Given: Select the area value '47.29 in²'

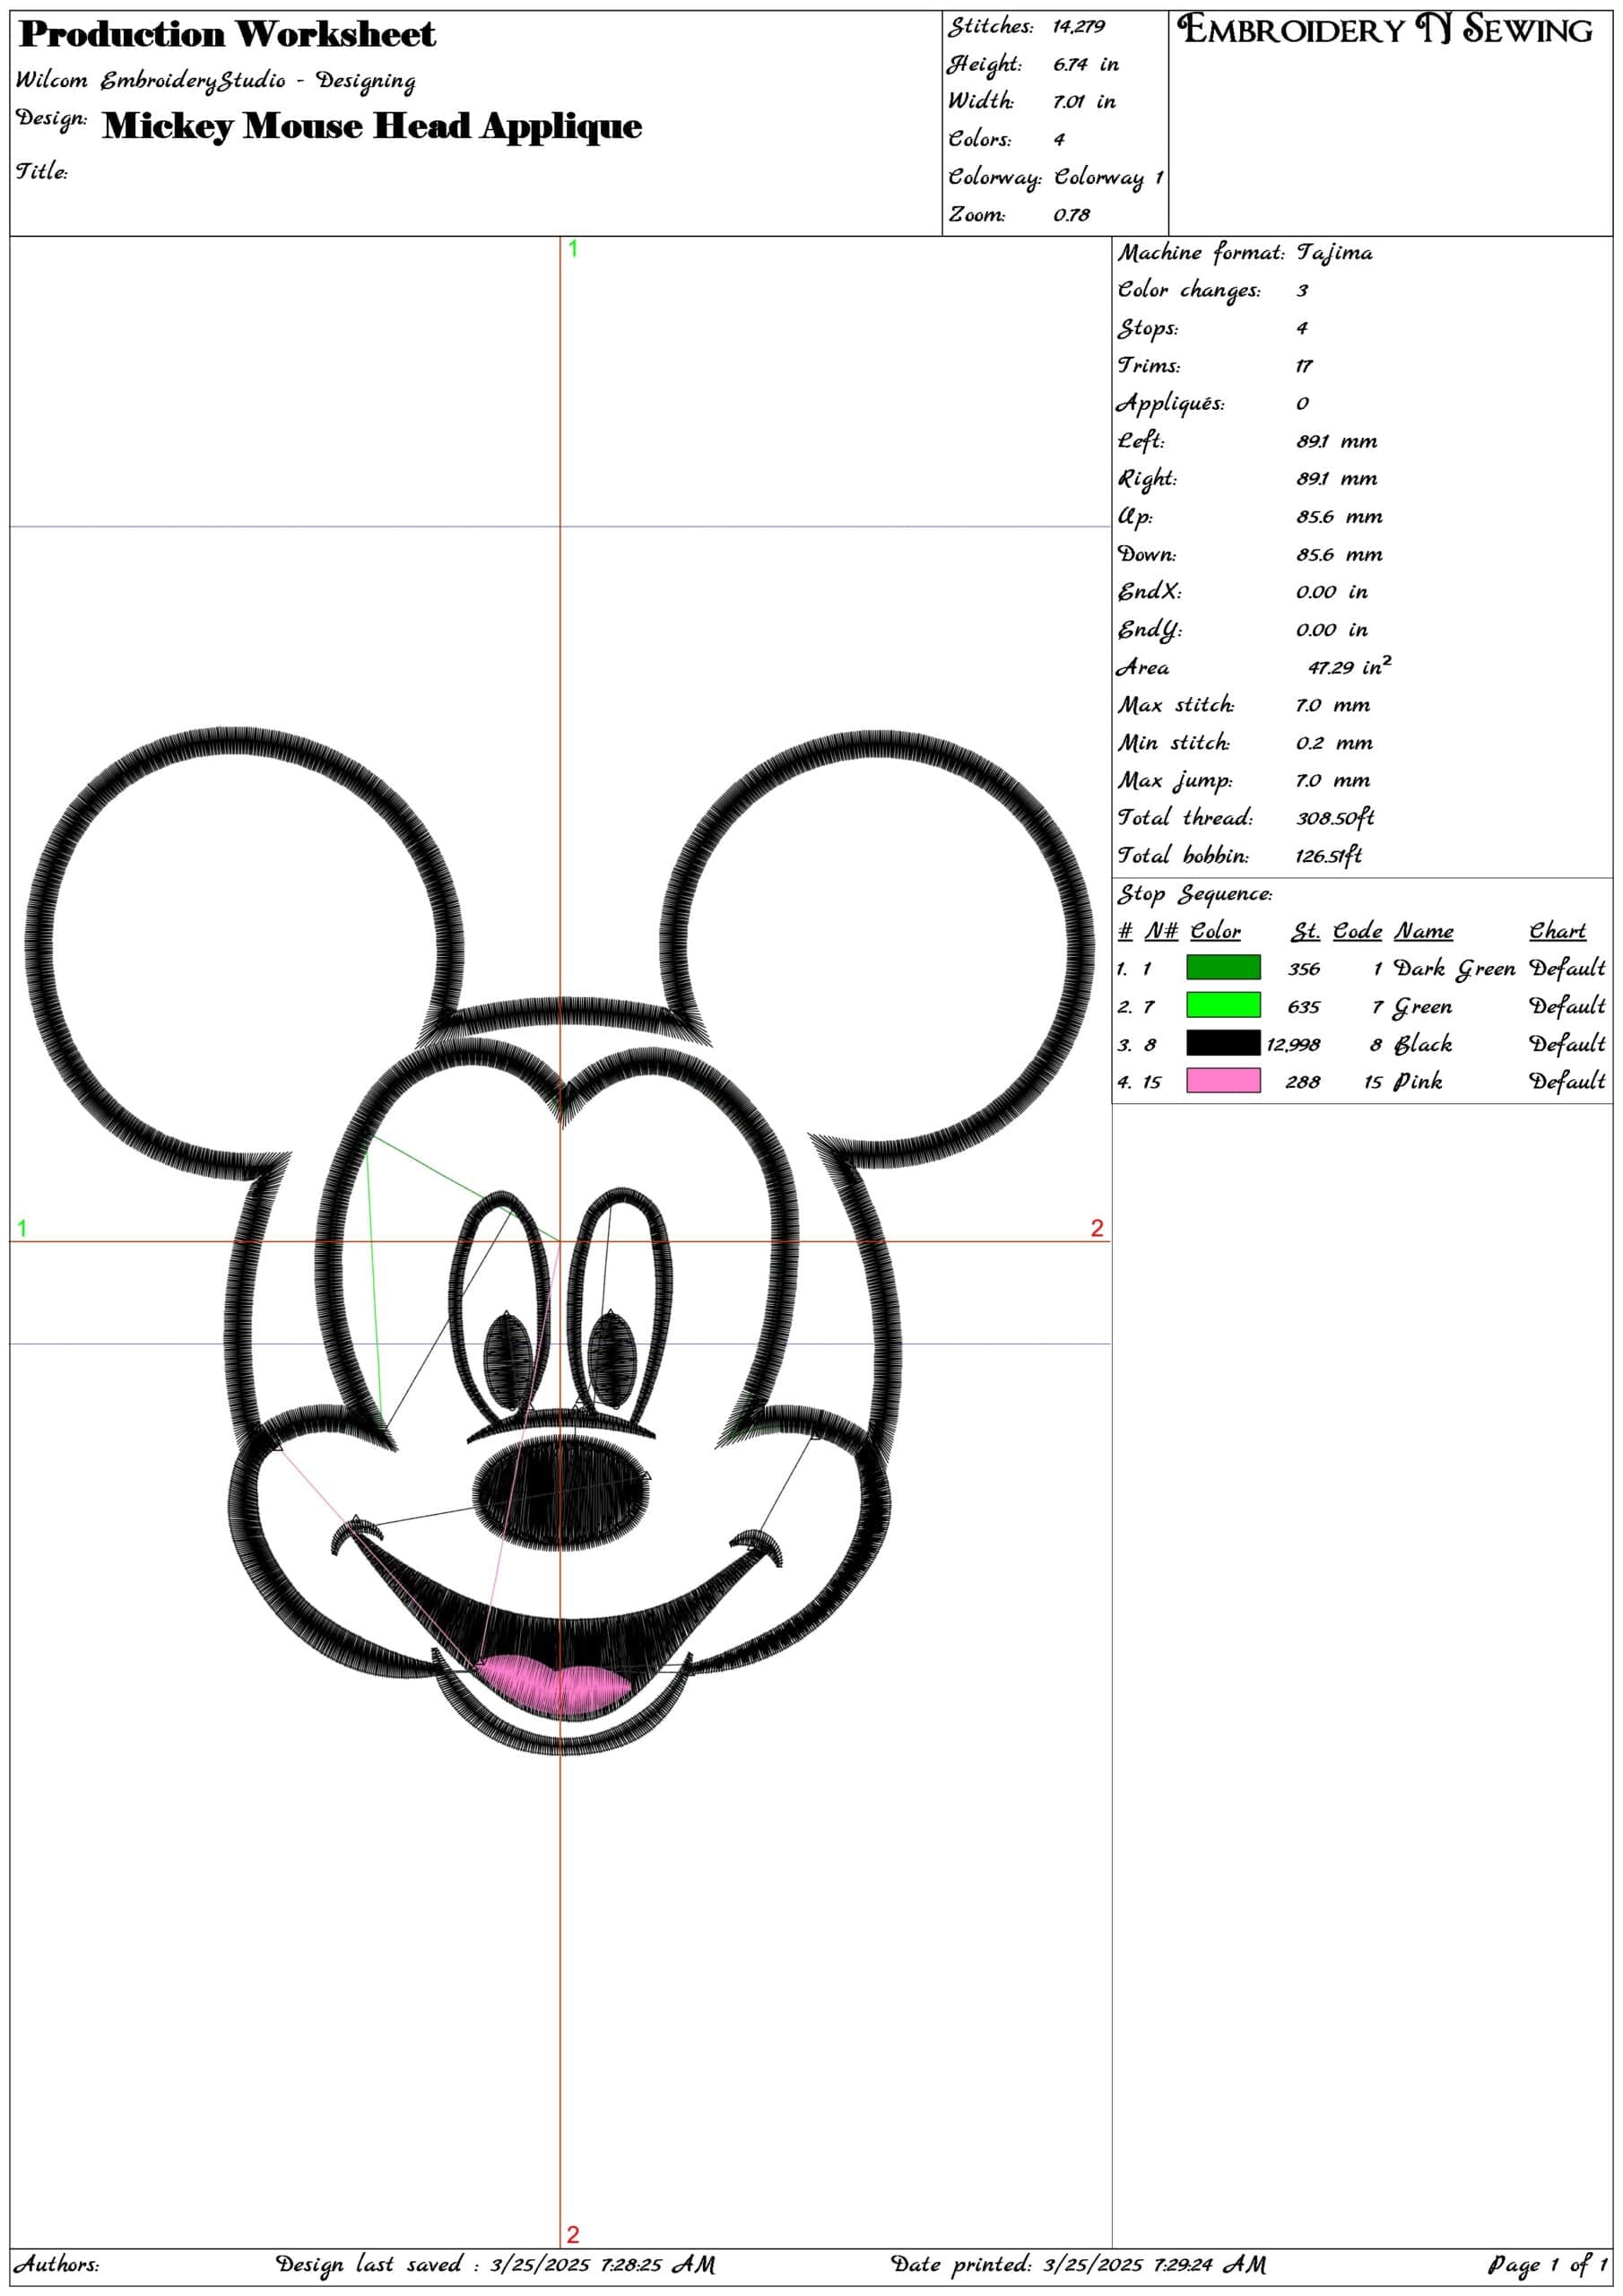Looking at the screenshot, I should [1349, 666].
